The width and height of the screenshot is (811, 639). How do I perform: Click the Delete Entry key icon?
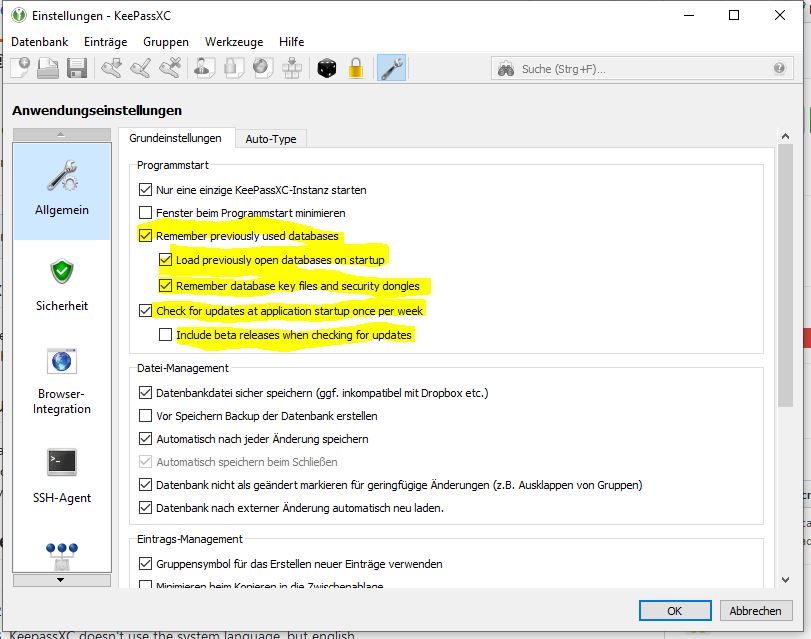(170, 68)
